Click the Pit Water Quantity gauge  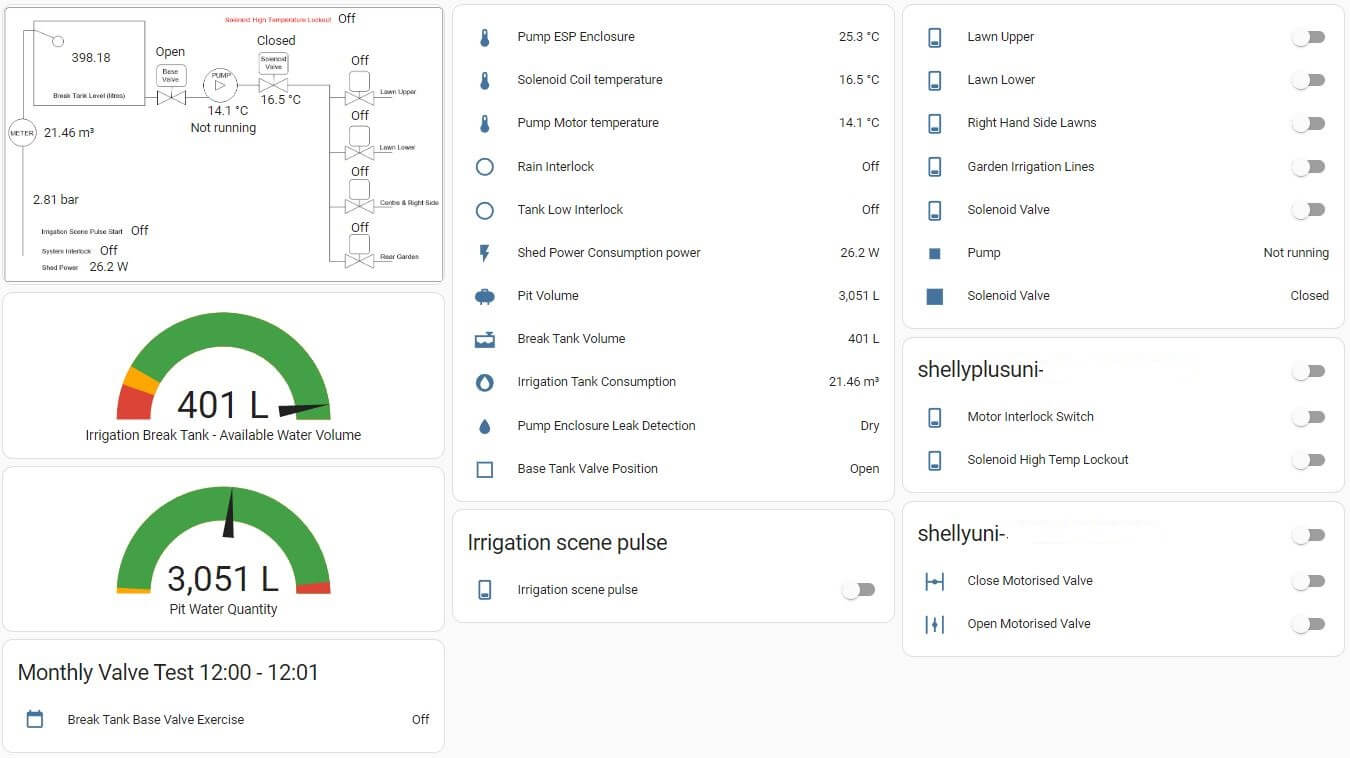click(x=223, y=552)
